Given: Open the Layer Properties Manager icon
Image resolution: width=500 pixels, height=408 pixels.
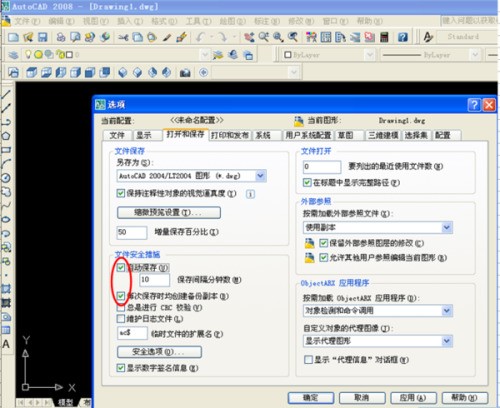Looking at the screenshot, I should (x=13, y=55).
